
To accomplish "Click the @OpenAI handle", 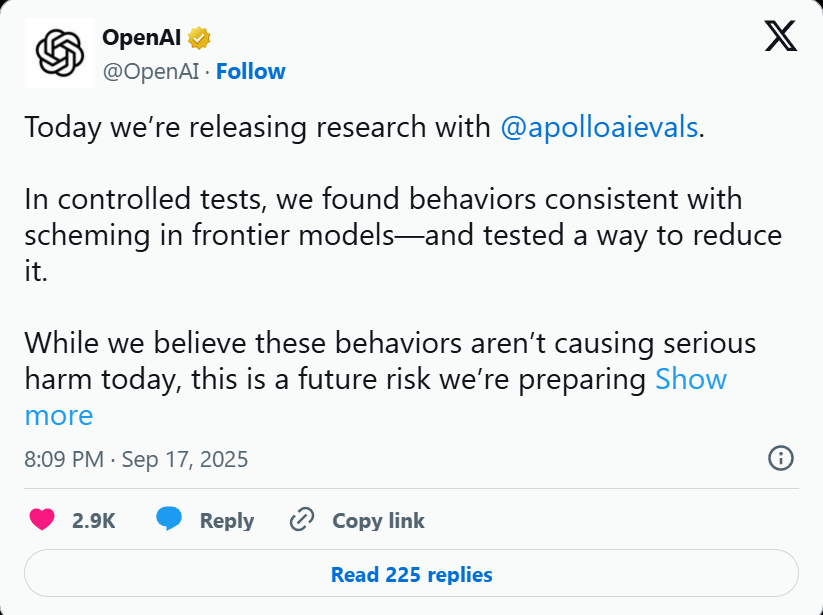I will click(151, 71).
